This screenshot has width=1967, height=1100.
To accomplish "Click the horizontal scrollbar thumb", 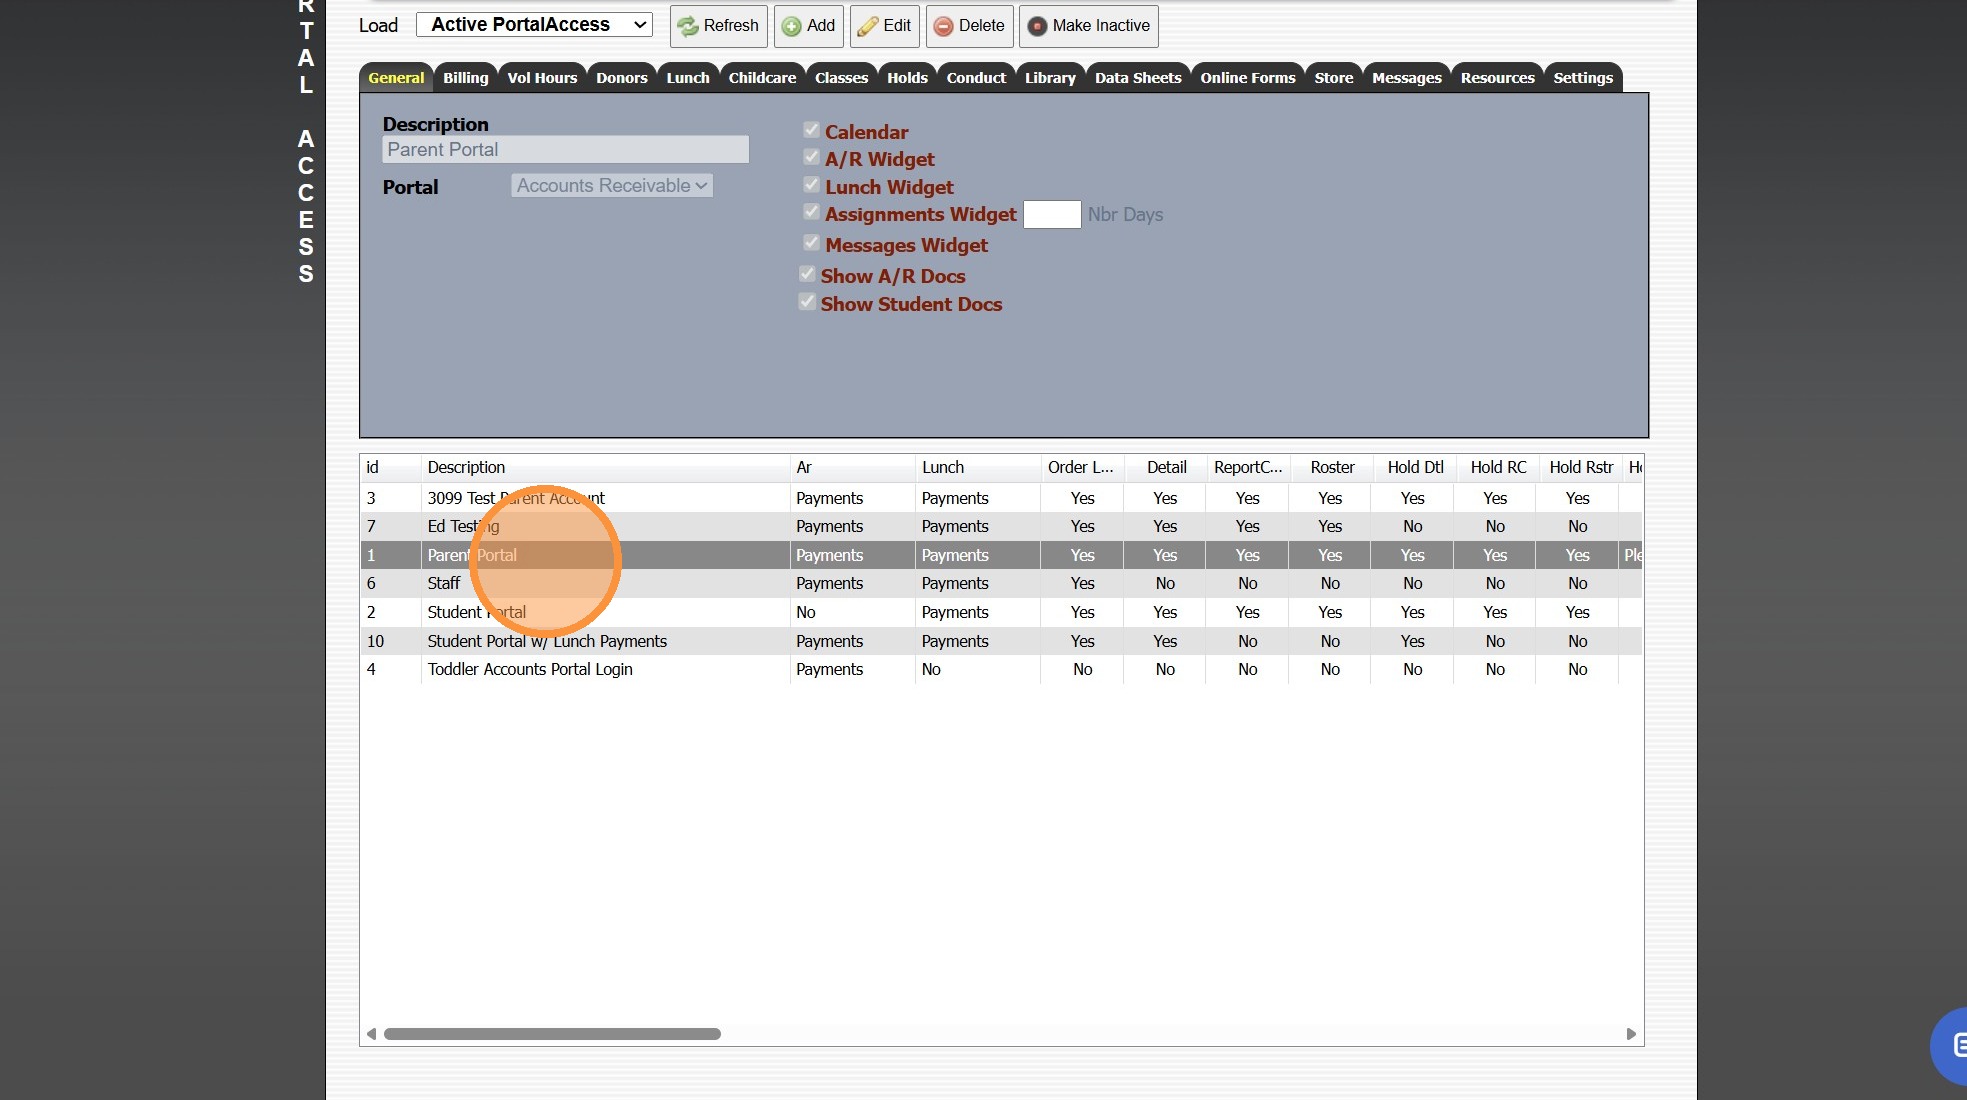I will [552, 1034].
